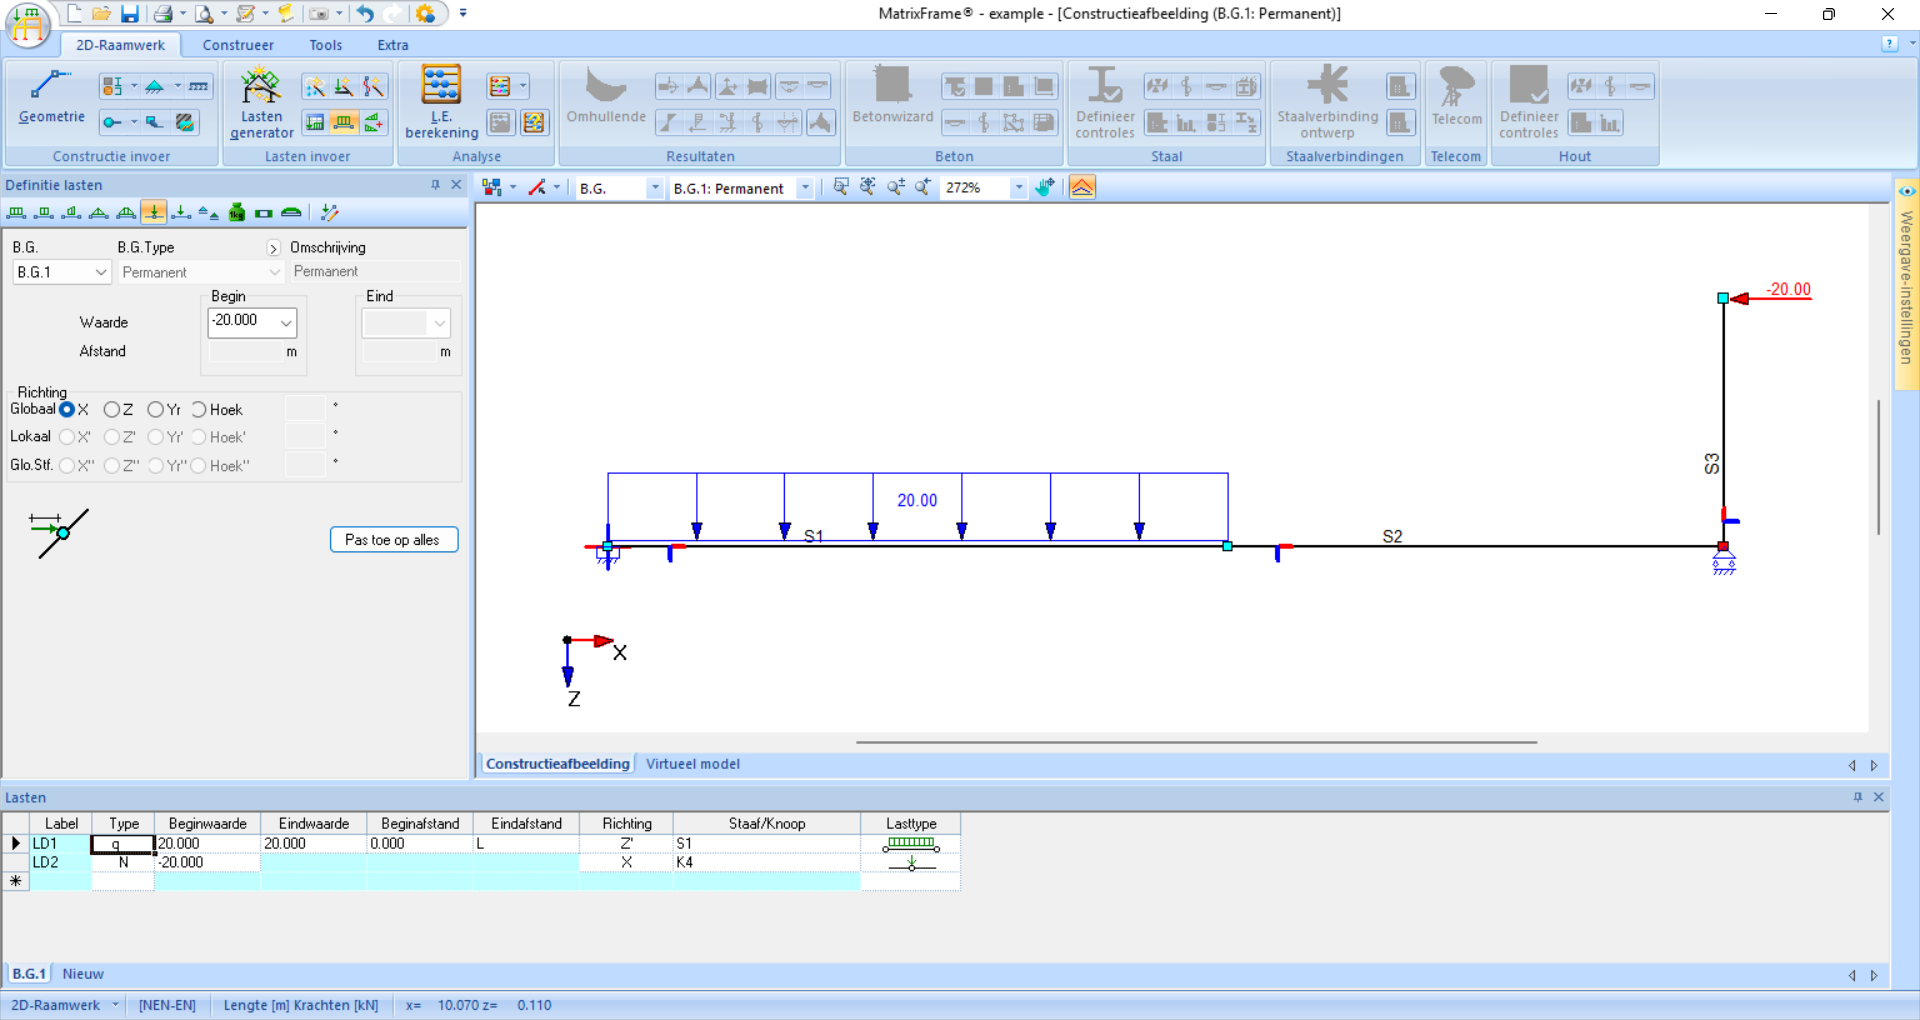Select Globaal Yr direction radio button

point(155,410)
